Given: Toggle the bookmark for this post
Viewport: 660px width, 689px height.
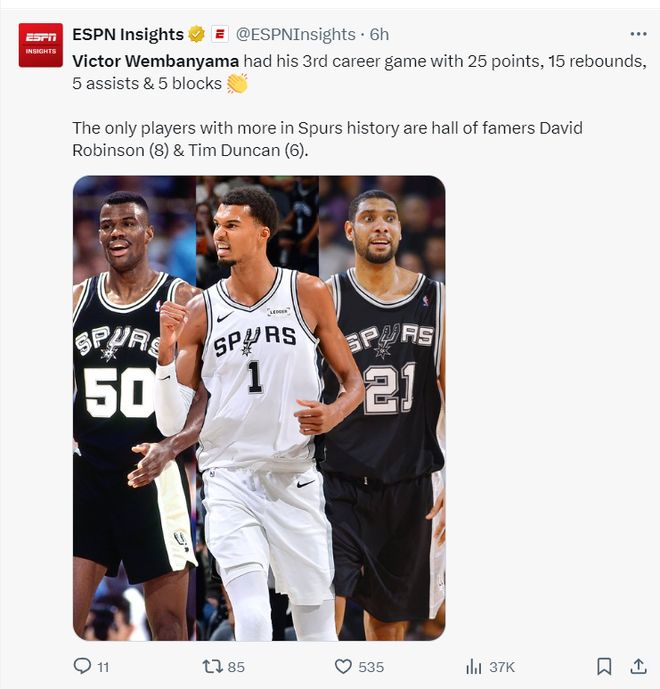Looking at the screenshot, I should point(604,666).
